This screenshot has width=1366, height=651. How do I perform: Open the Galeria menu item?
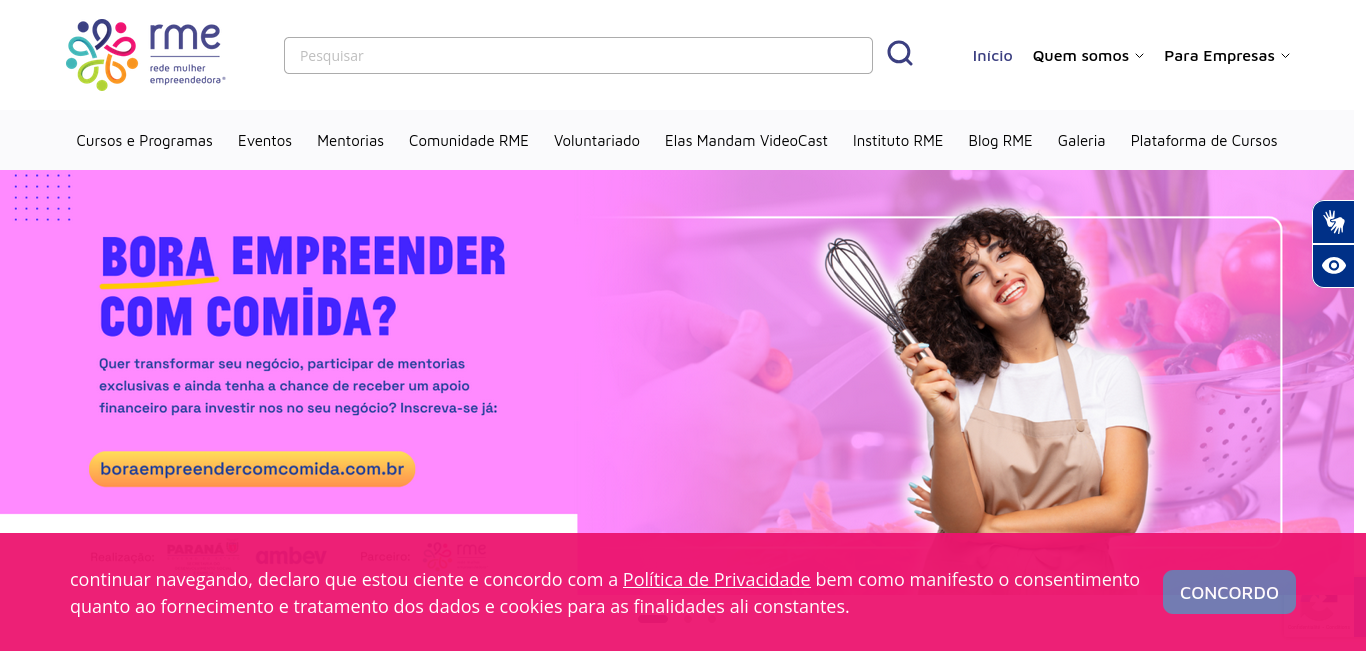pyautogui.click(x=1082, y=141)
